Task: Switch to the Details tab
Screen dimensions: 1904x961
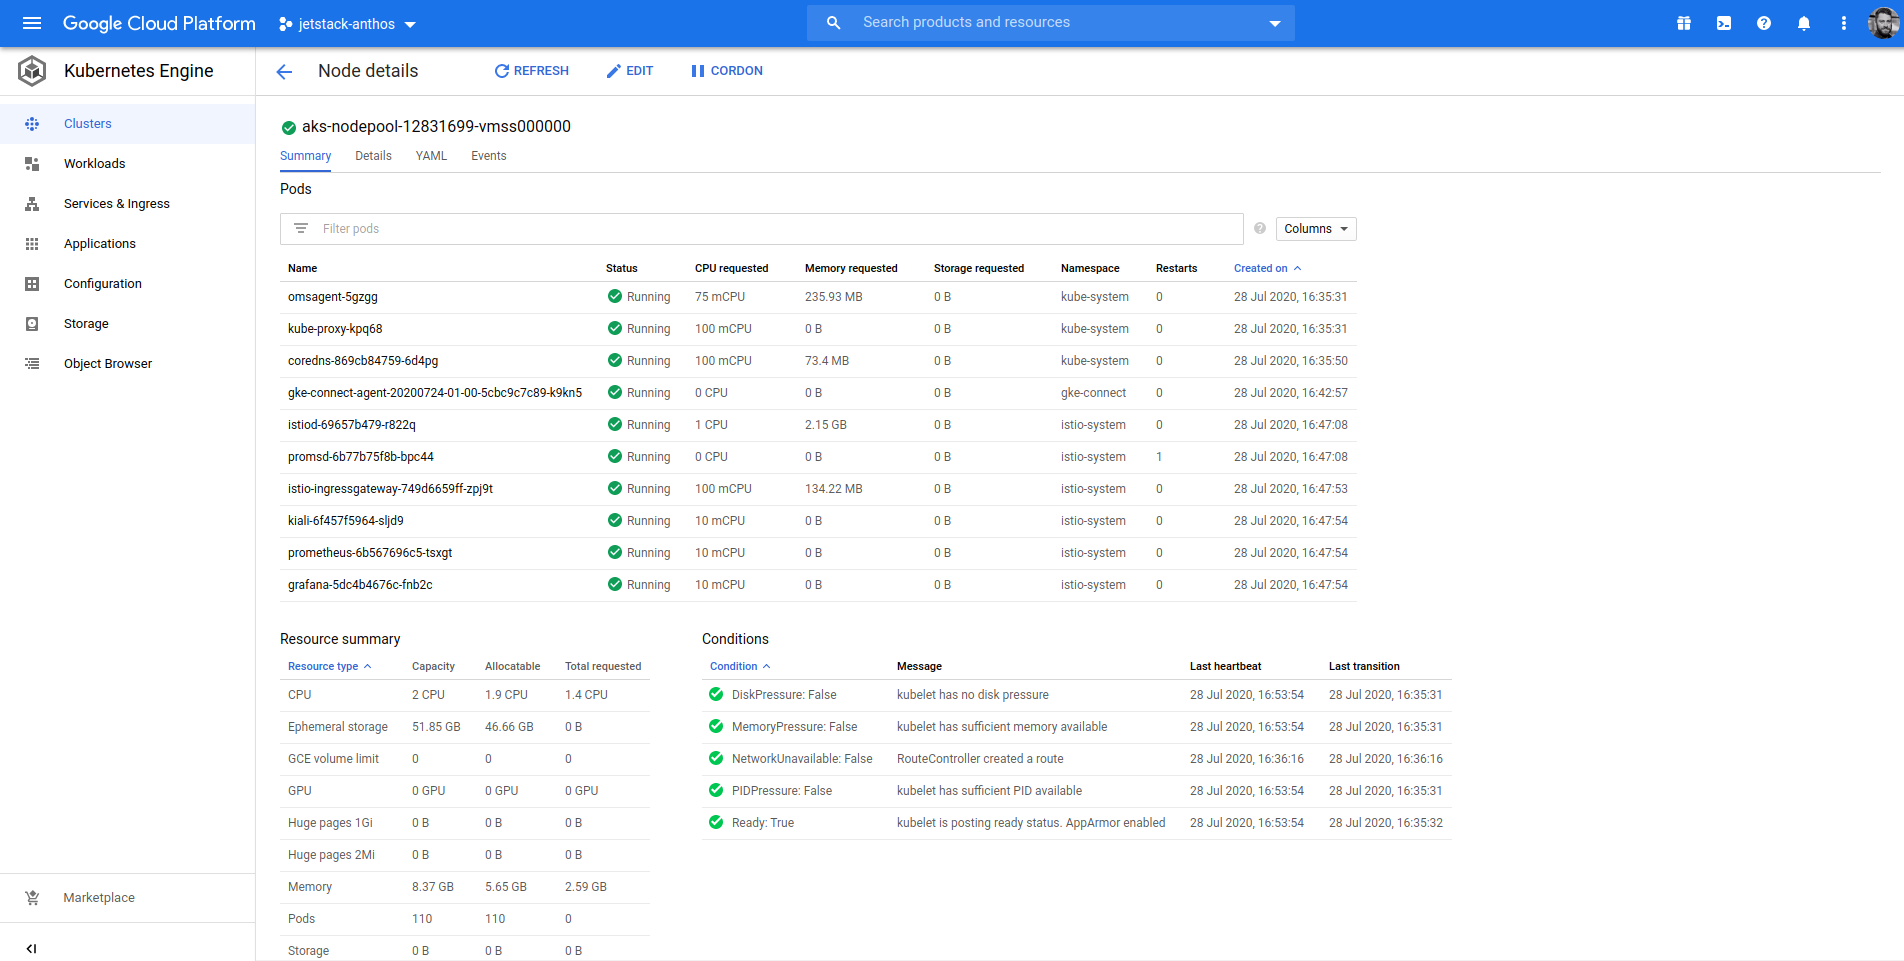Action: pyautogui.click(x=373, y=156)
